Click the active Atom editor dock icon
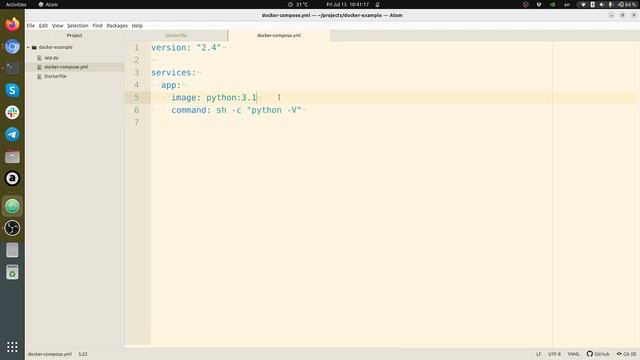The width and height of the screenshot is (640, 360). pos(12,206)
